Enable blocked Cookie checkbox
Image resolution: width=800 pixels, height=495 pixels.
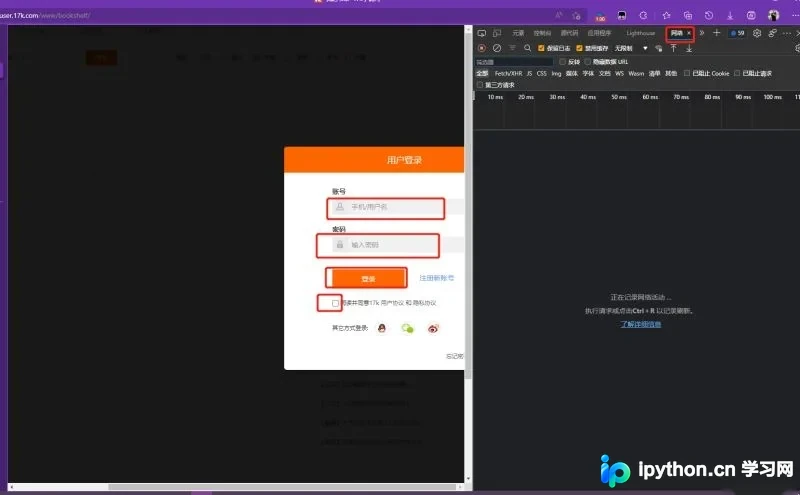[x=687, y=73]
